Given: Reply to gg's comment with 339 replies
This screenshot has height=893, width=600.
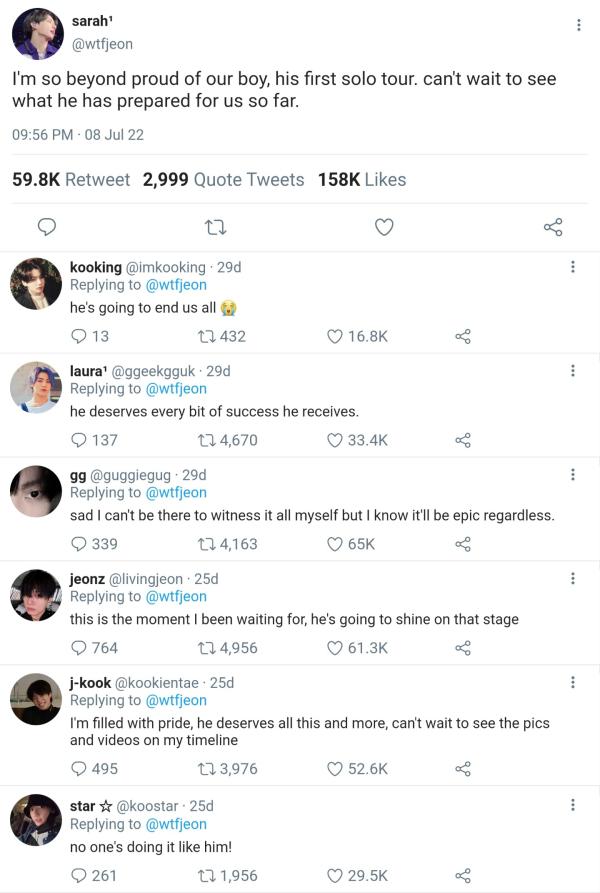Looking at the screenshot, I should (79, 544).
